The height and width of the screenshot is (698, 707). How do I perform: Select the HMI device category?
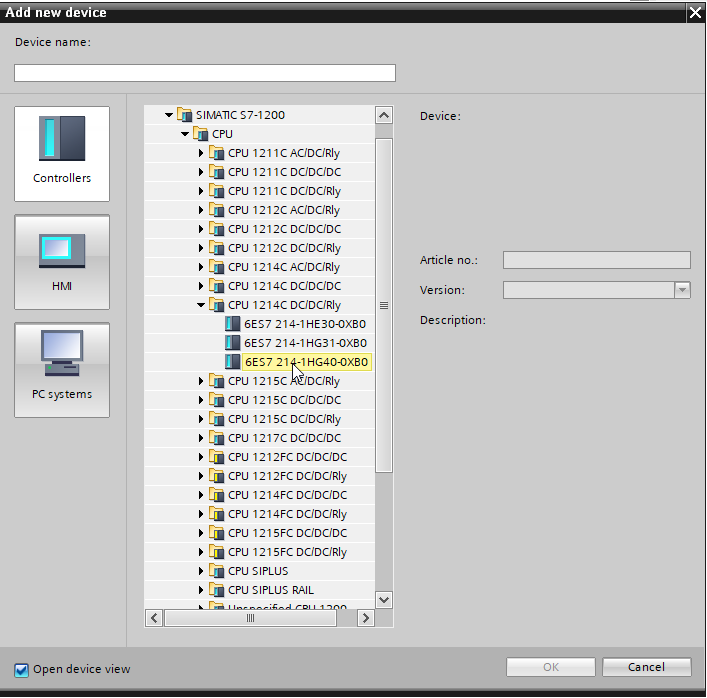coord(62,262)
